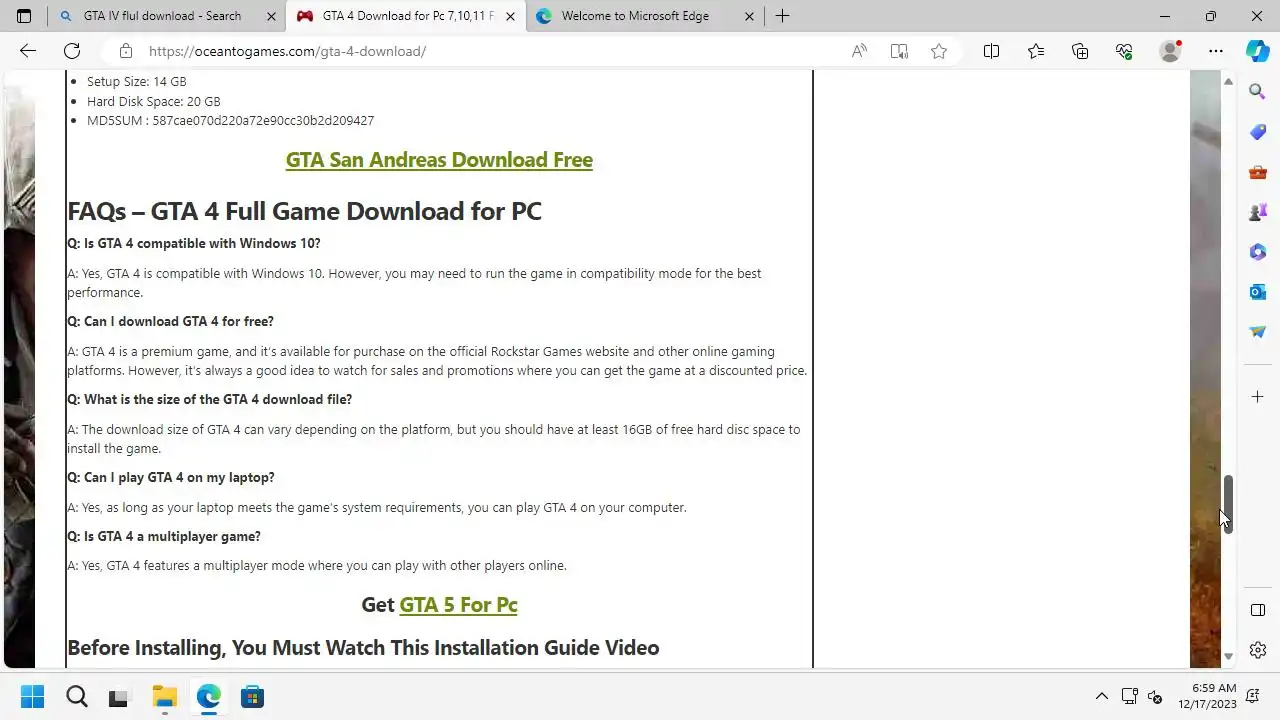Screen dimensions: 1280x720
Task: Add this page to favorites star
Action: [x=939, y=51]
